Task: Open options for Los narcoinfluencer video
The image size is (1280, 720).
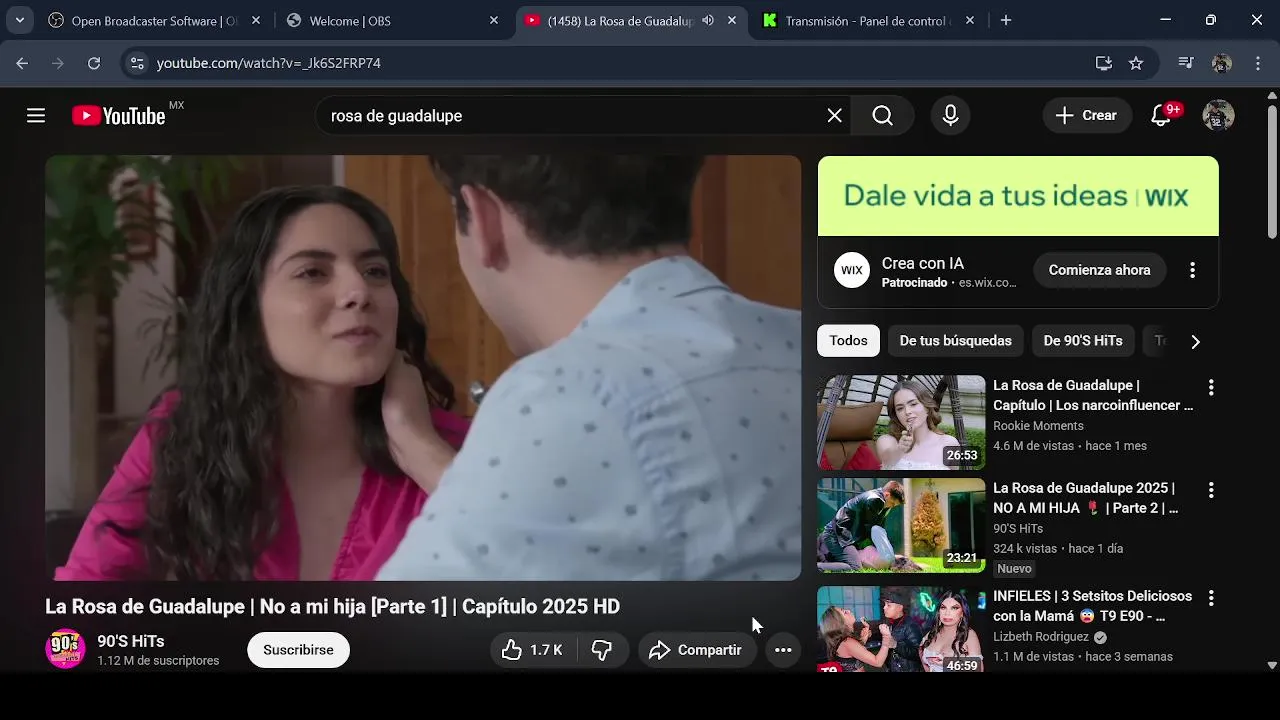Action: [x=1211, y=387]
